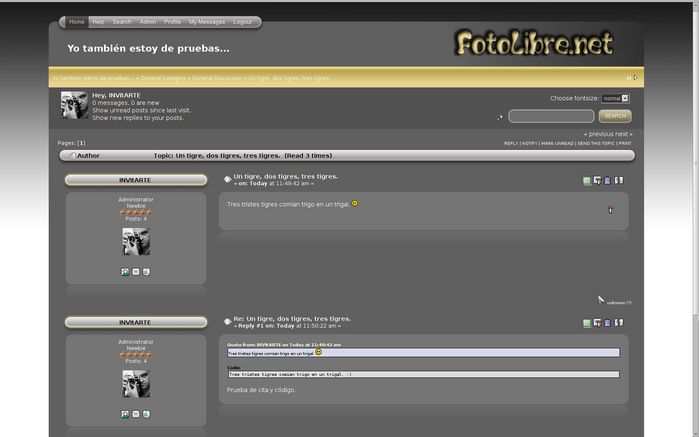Click the trash delete icon on the reply post

[608, 322]
